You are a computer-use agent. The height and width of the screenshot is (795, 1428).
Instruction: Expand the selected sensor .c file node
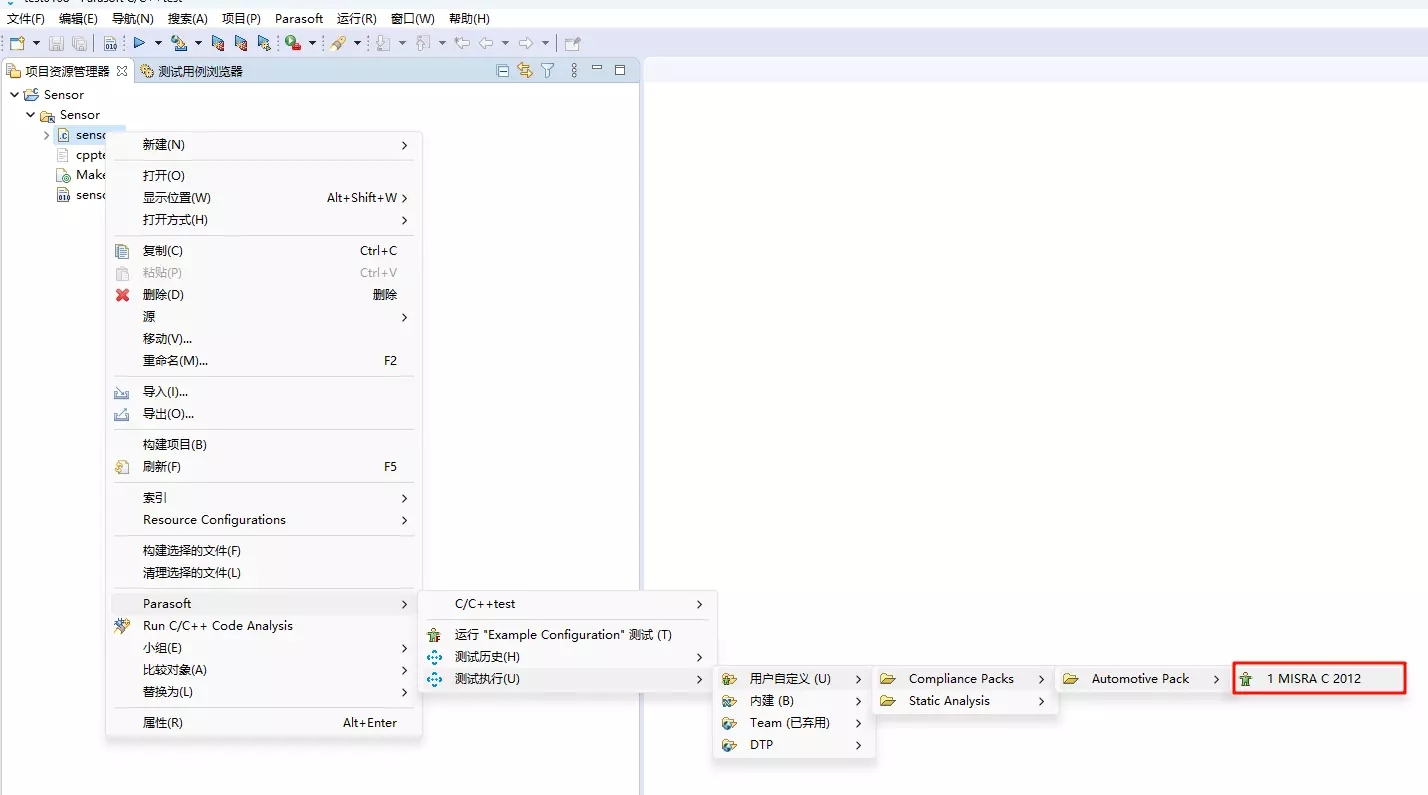pyautogui.click(x=46, y=135)
